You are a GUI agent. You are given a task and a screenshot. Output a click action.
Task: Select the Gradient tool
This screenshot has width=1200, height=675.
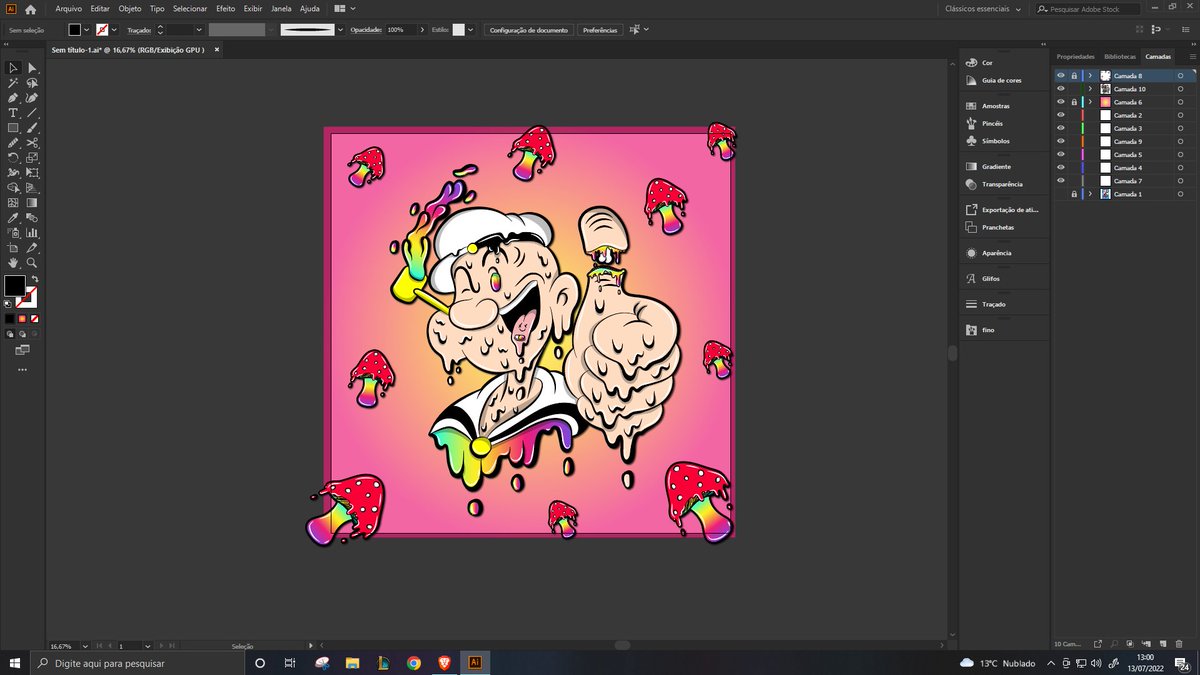32,202
